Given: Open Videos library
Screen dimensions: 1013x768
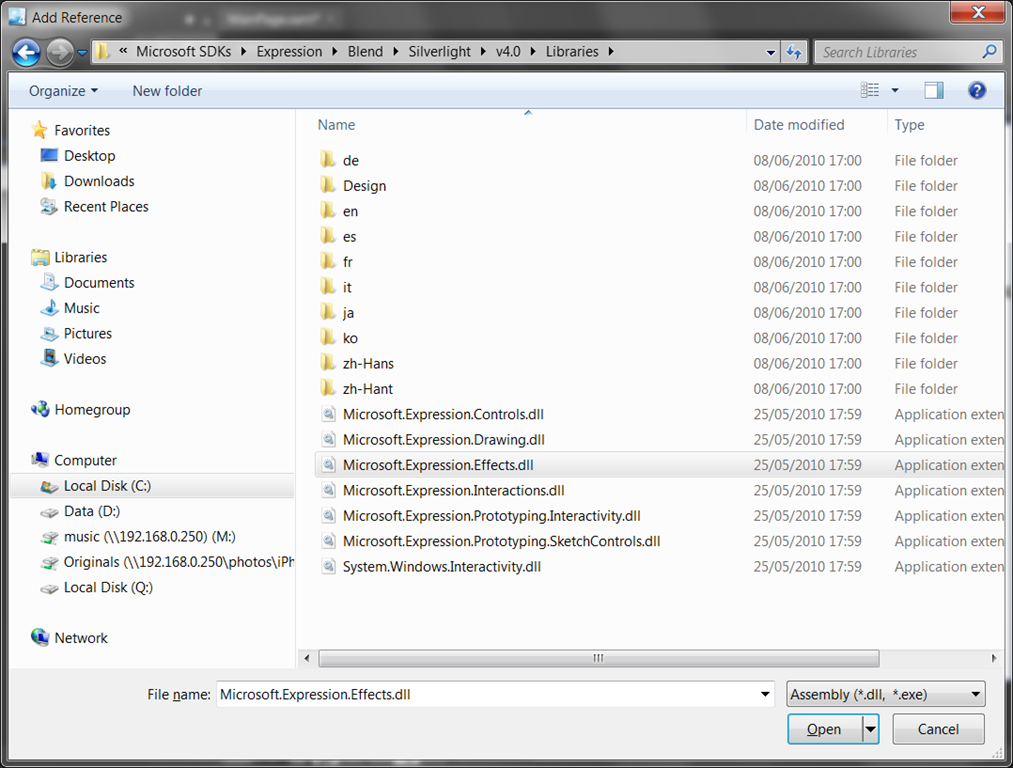Looking at the screenshot, I should (85, 358).
